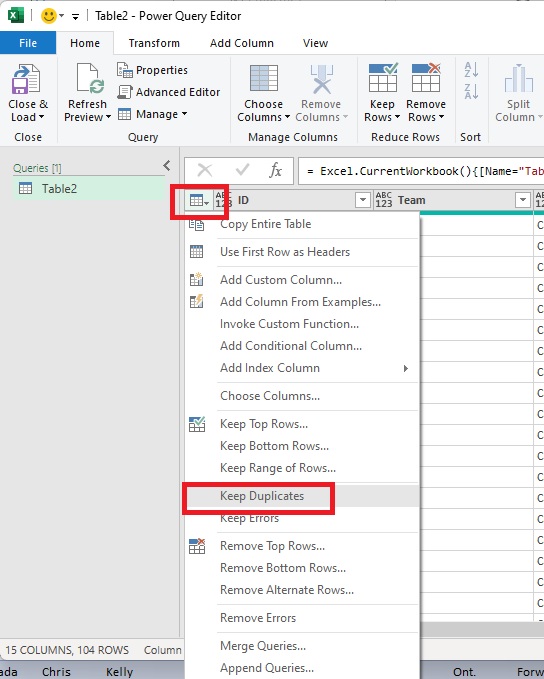Open the File tab
The width and height of the screenshot is (544, 679).
(x=28, y=43)
